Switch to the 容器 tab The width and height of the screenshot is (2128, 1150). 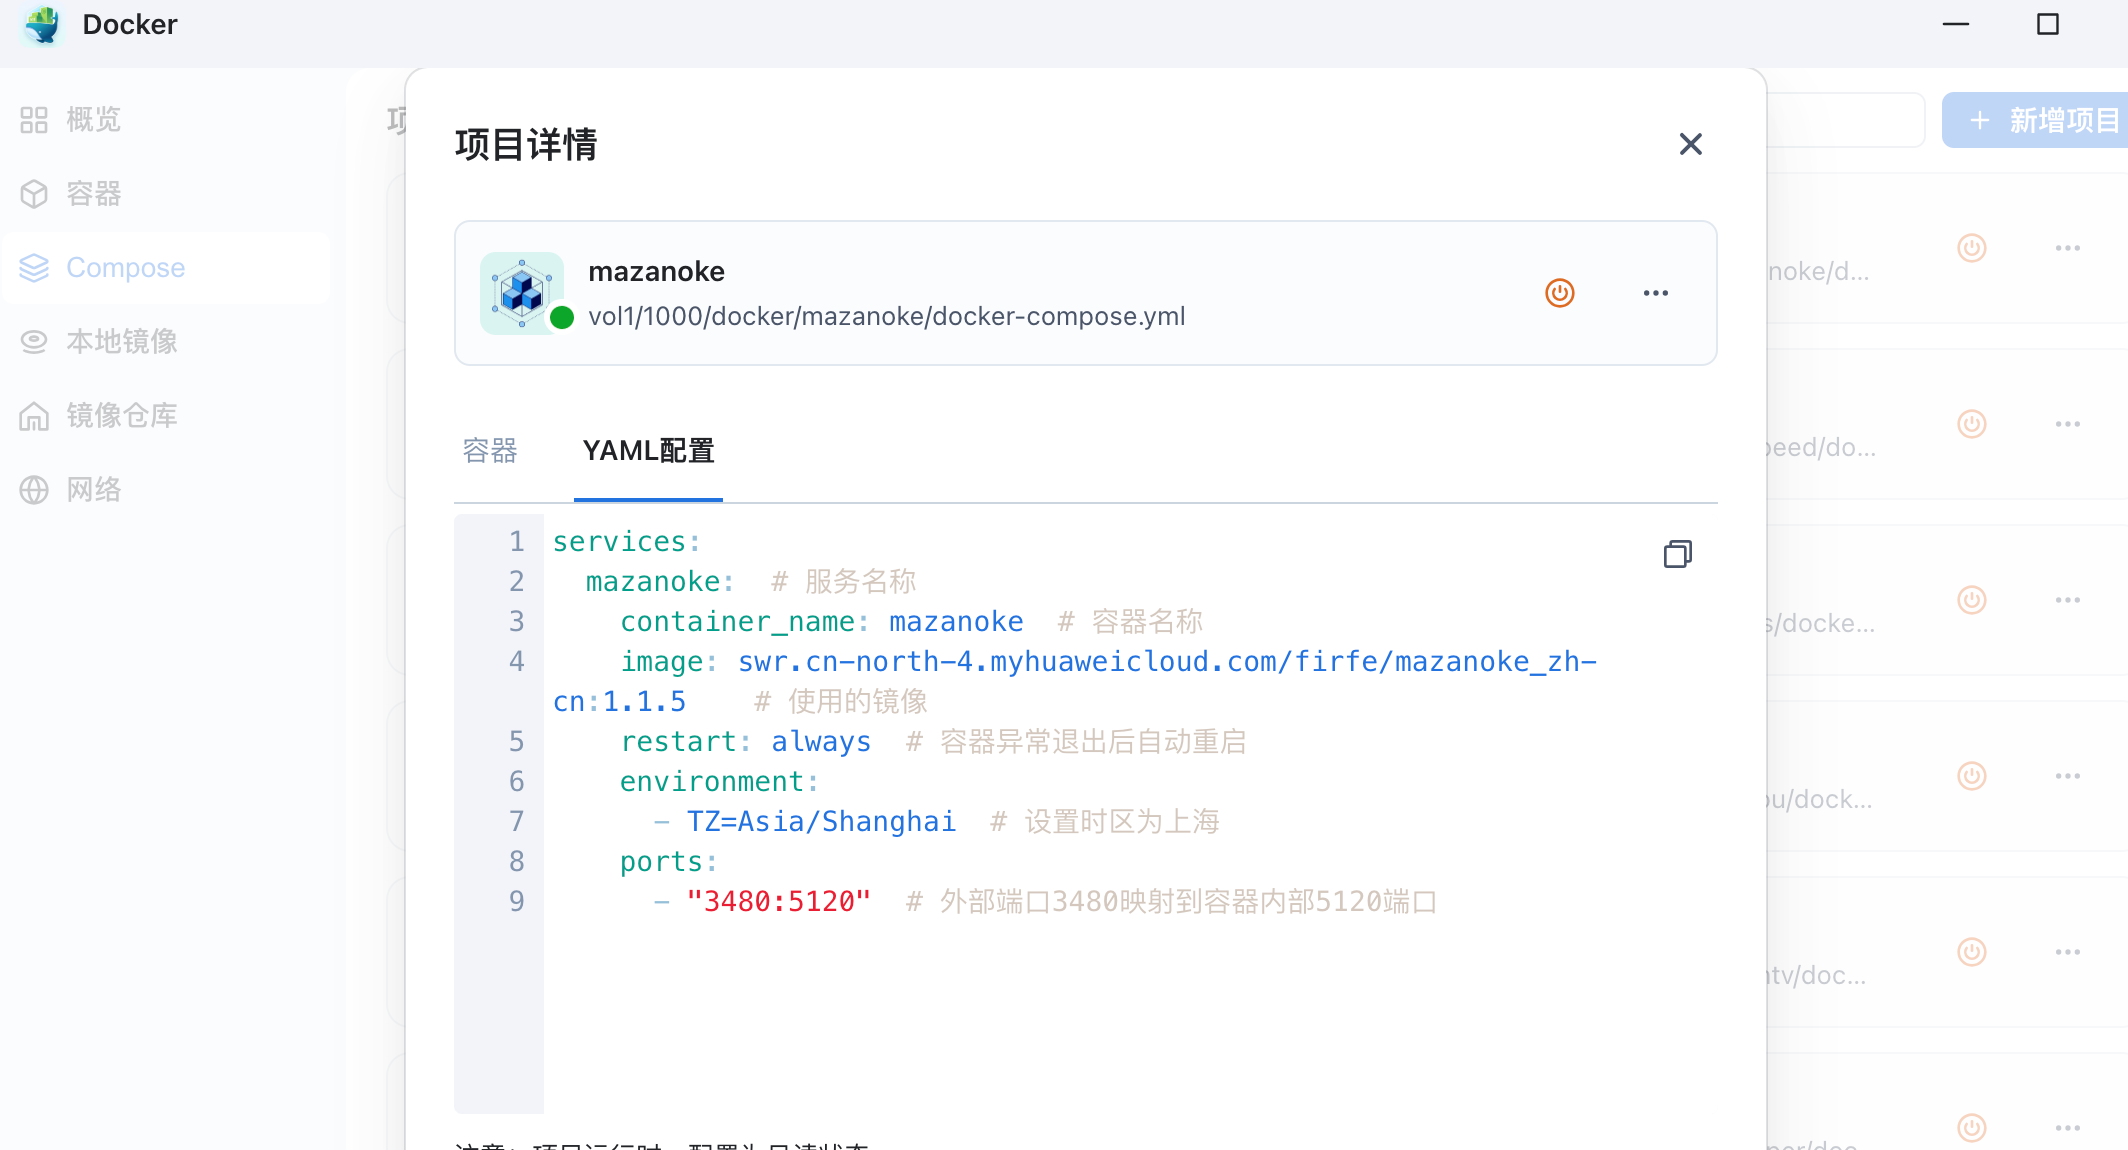coord(490,451)
